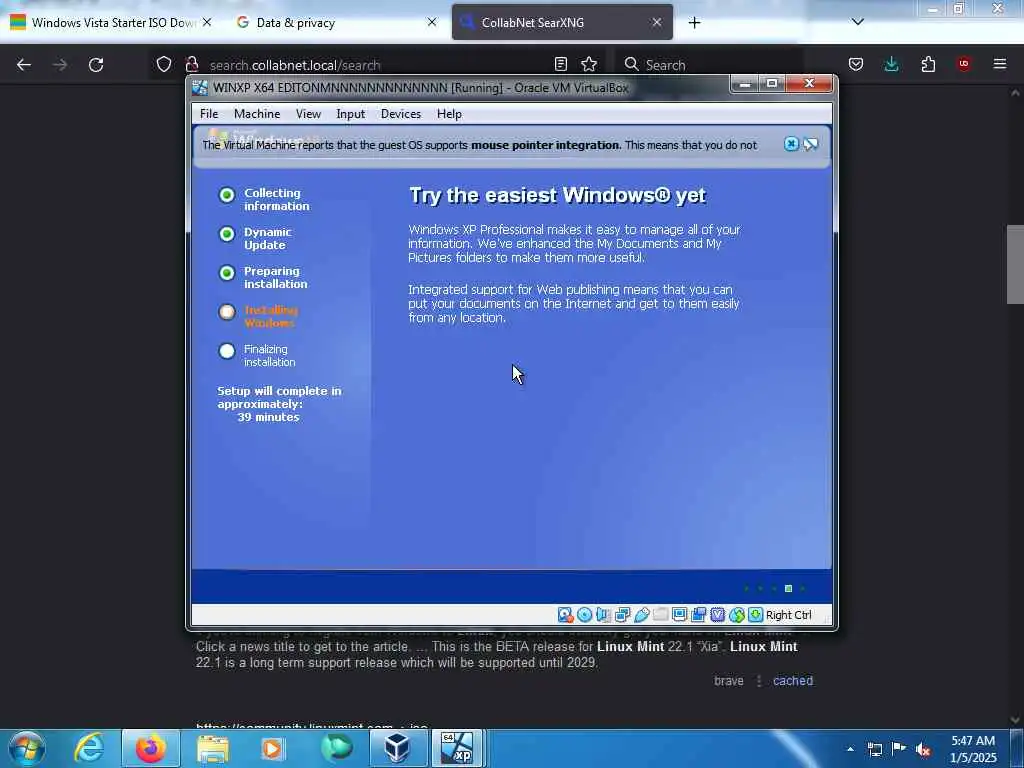The width and height of the screenshot is (1024, 768).
Task: Click the search.collabnet.local address bar
Action: pos(379,65)
